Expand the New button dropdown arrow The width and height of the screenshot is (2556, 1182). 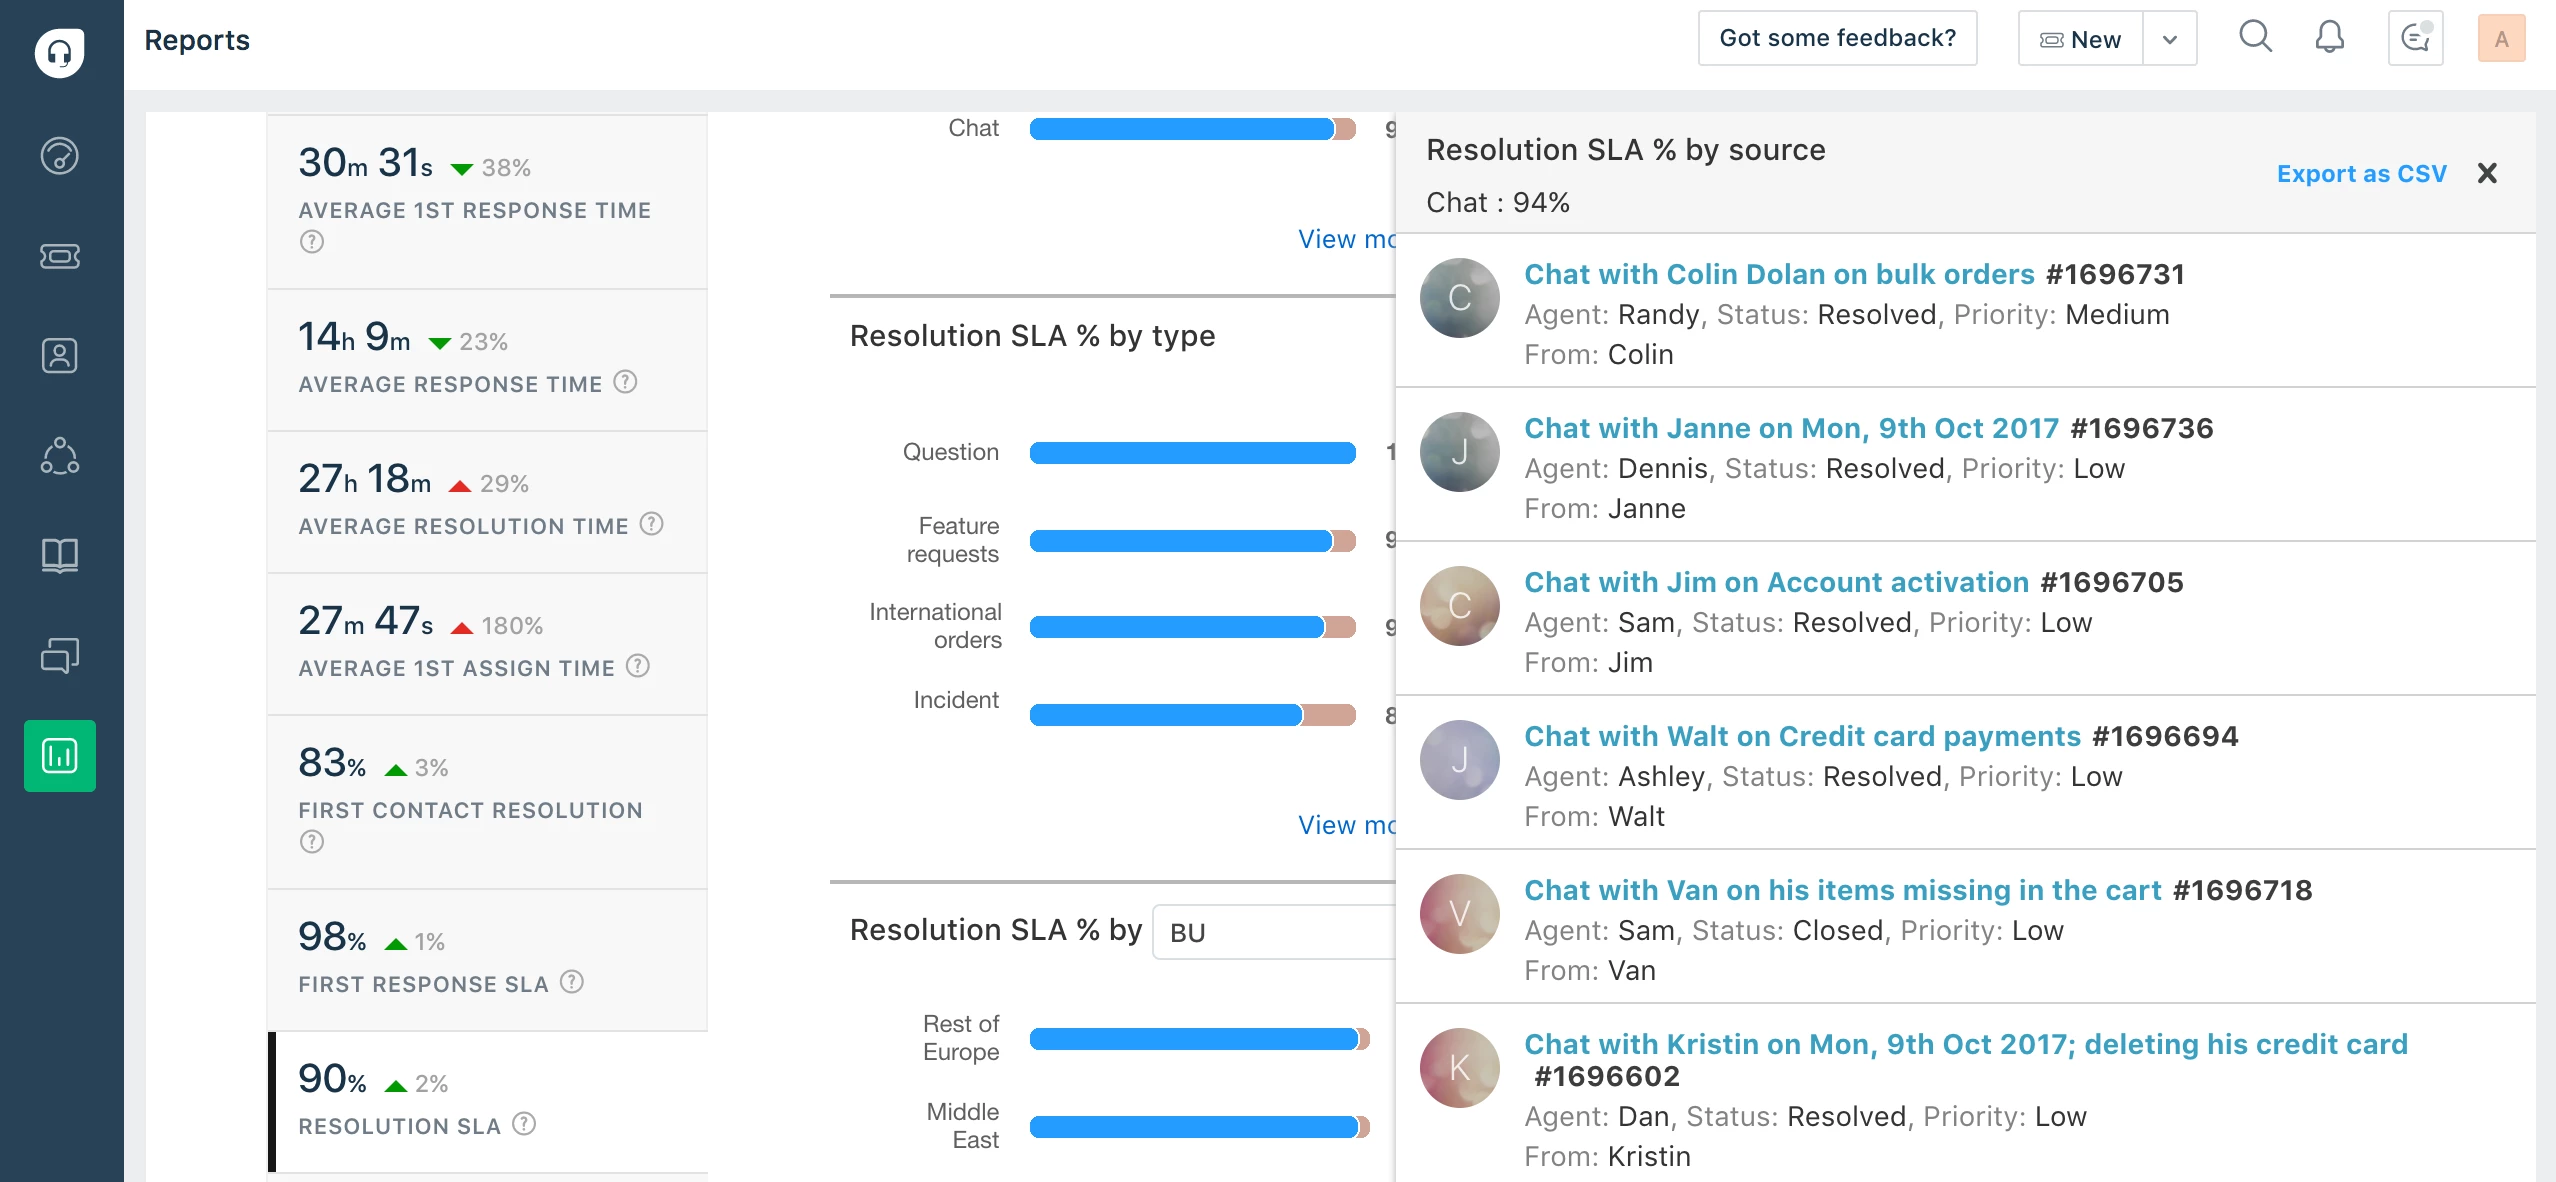point(2170,39)
